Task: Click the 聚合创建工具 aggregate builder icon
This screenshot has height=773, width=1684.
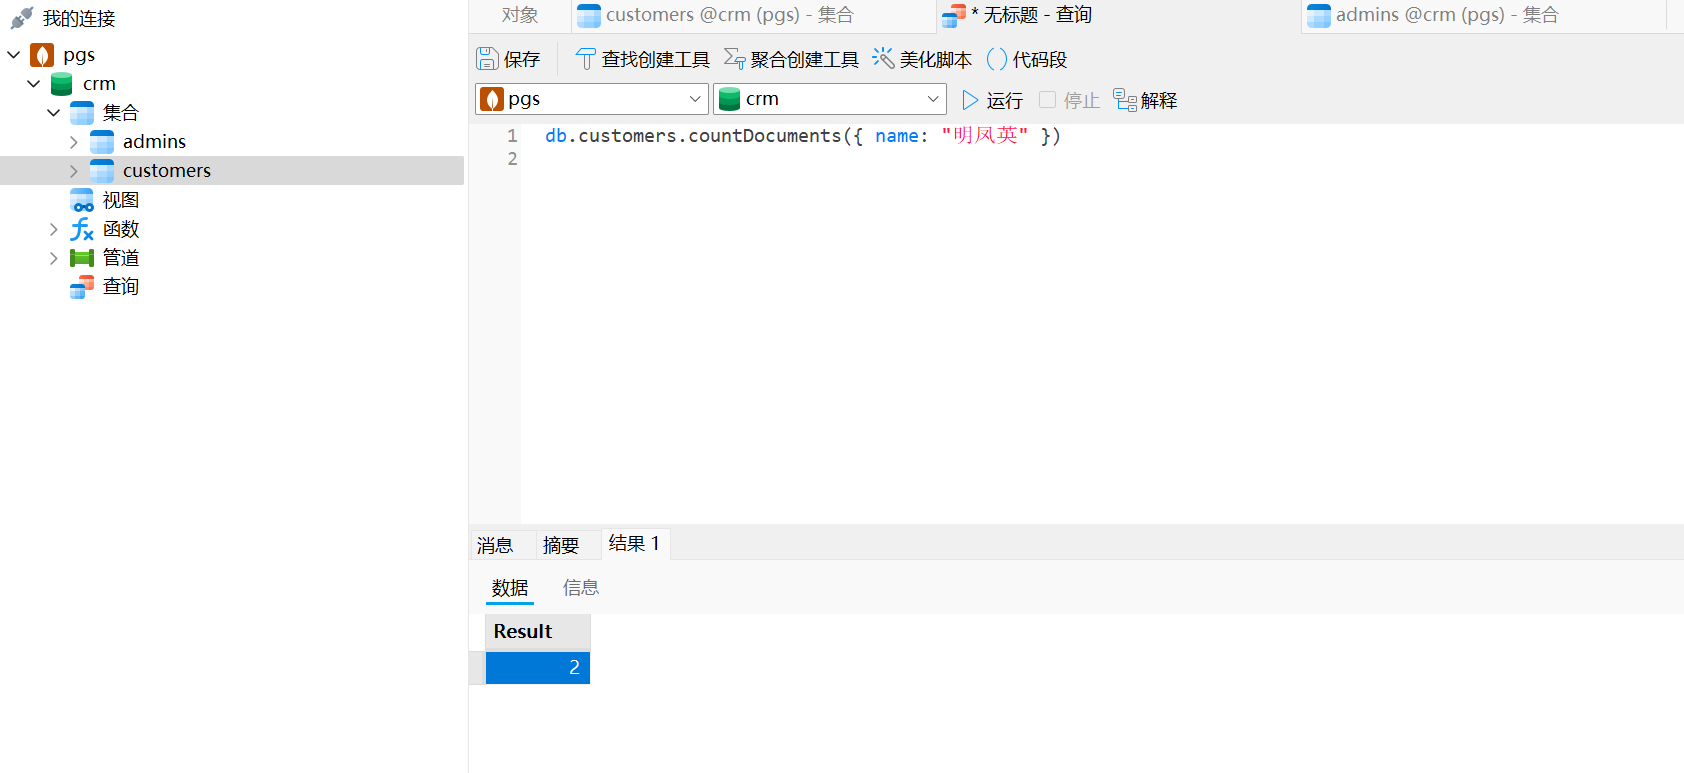Action: [x=734, y=59]
